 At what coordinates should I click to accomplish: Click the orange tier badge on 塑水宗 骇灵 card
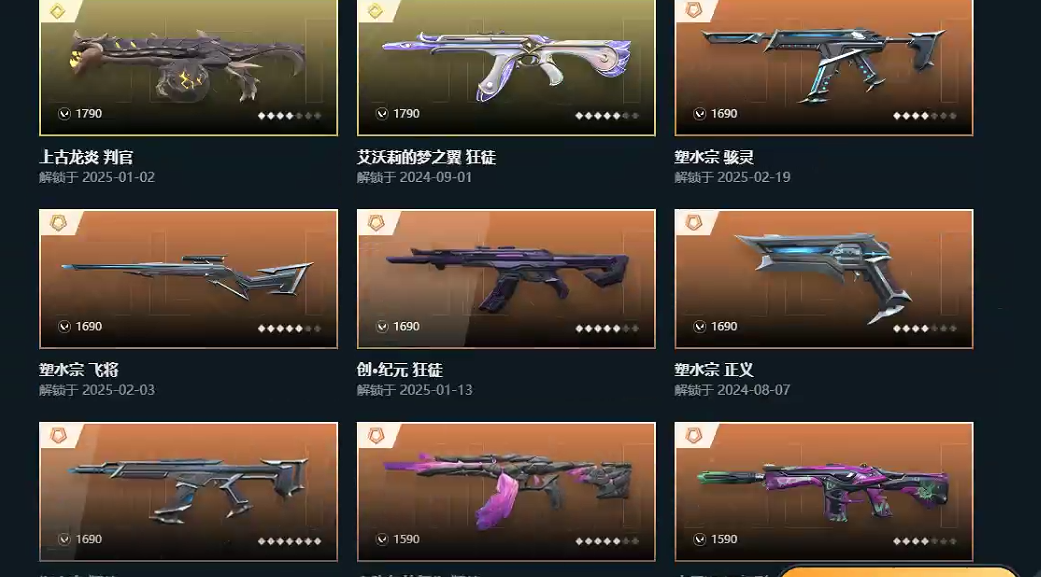pos(693,10)
